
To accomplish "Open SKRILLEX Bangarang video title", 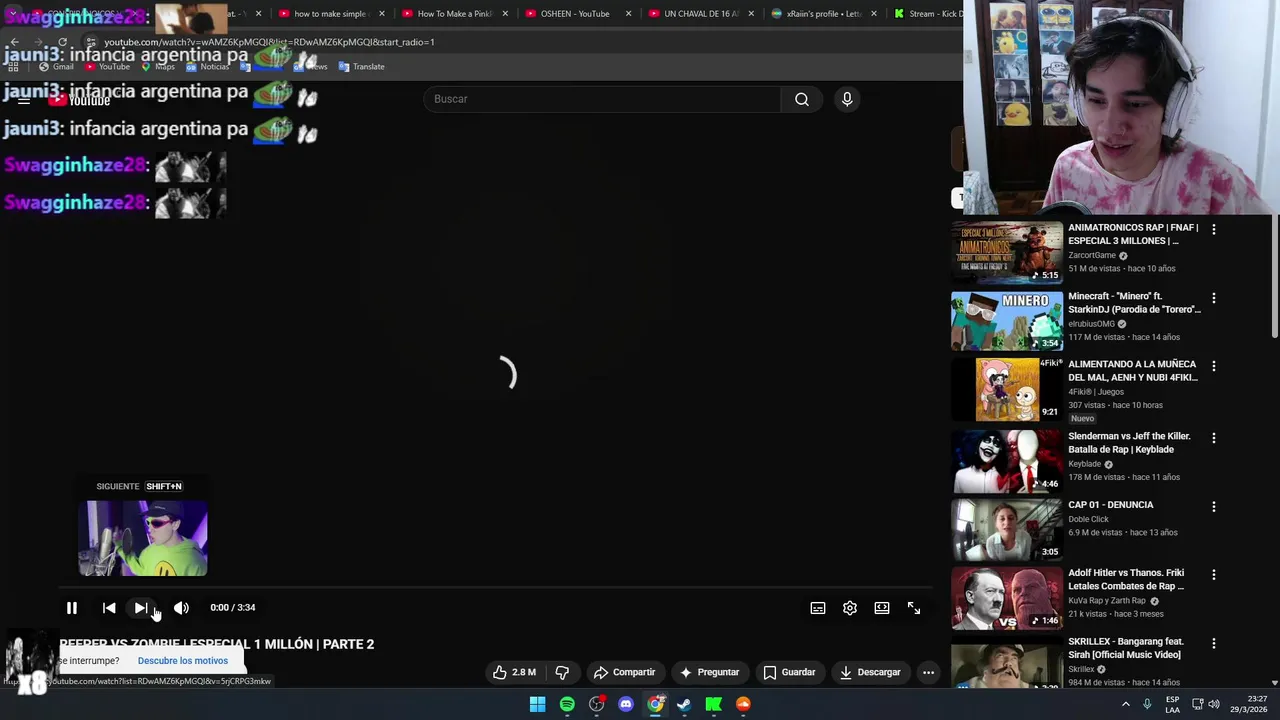I will coord(1126,648).
